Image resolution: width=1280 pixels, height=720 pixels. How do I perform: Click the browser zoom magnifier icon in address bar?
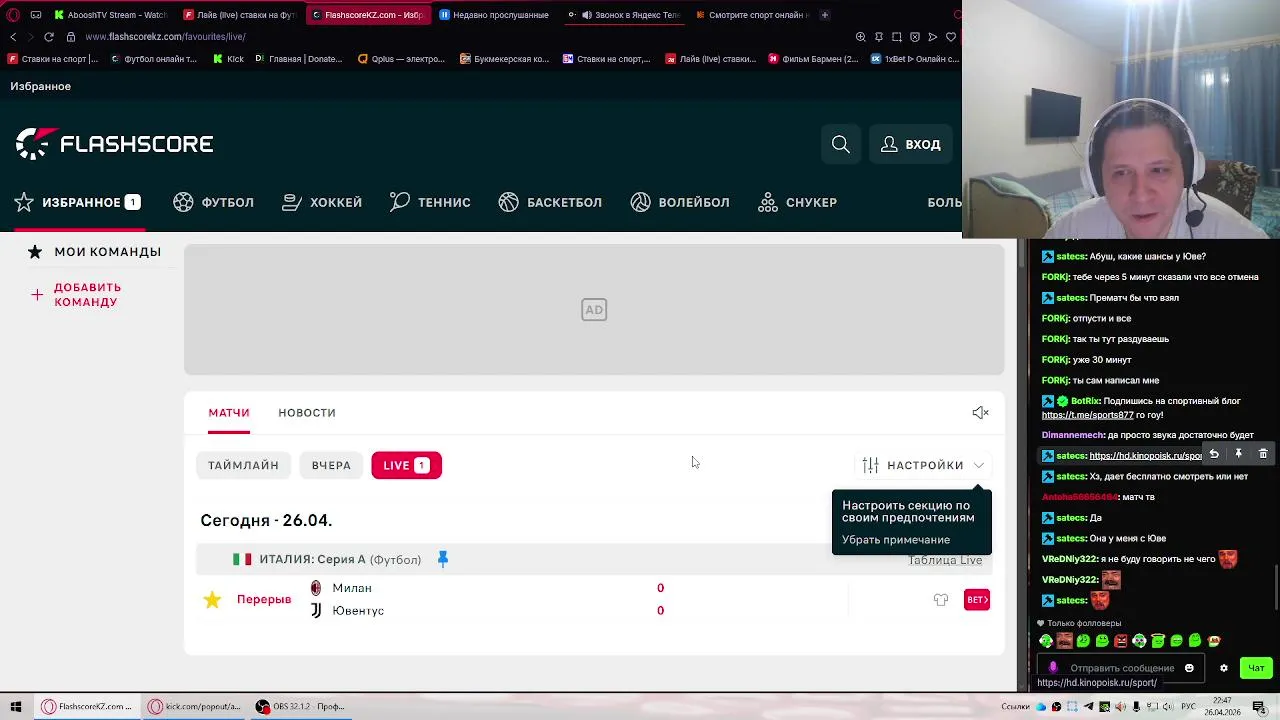coord(860,37)
